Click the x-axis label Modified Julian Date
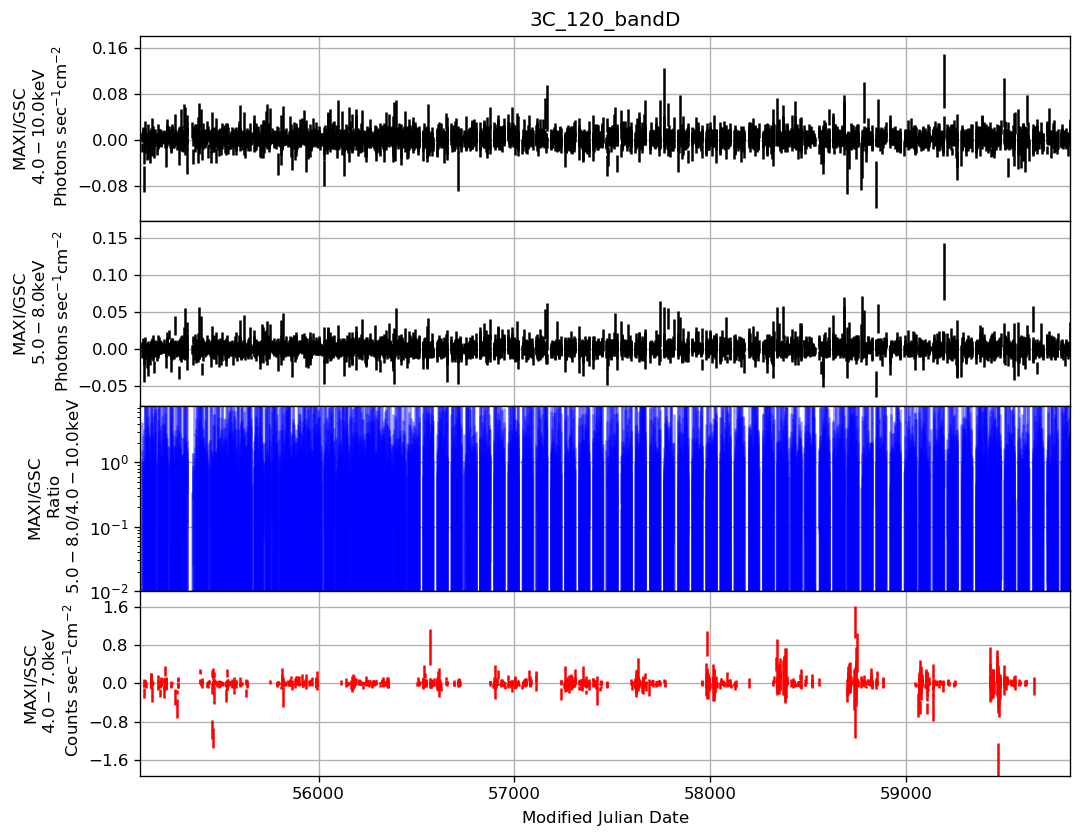This screenshot has width=1085, height=840. pos(605,818)
